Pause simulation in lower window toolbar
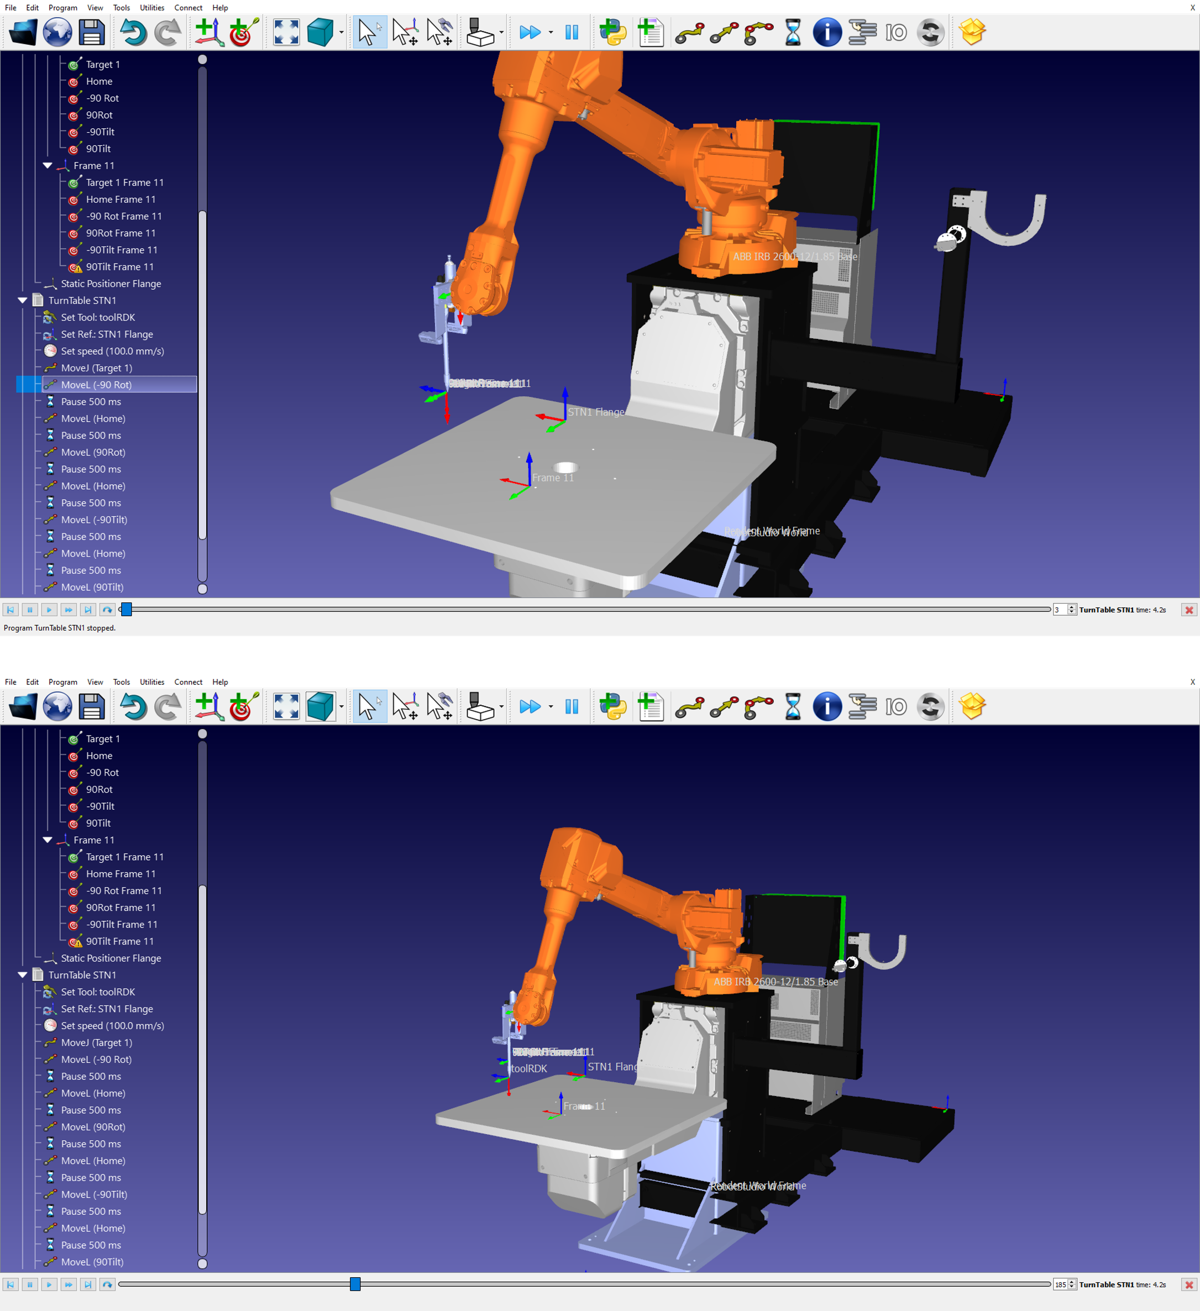The height and width of the screenshot is (1311, 1200). tap(571, 707)
